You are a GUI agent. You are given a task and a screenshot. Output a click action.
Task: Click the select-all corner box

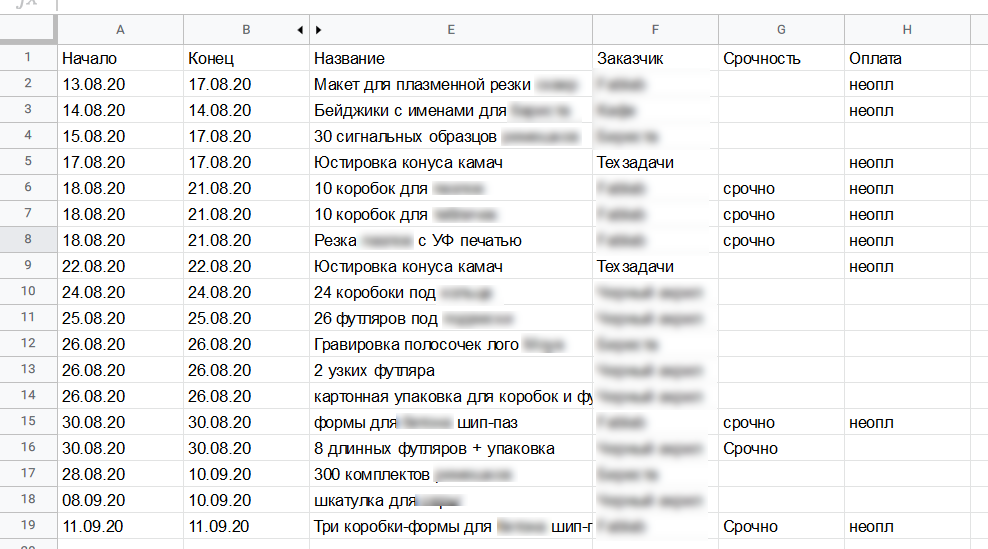point(28,29)
